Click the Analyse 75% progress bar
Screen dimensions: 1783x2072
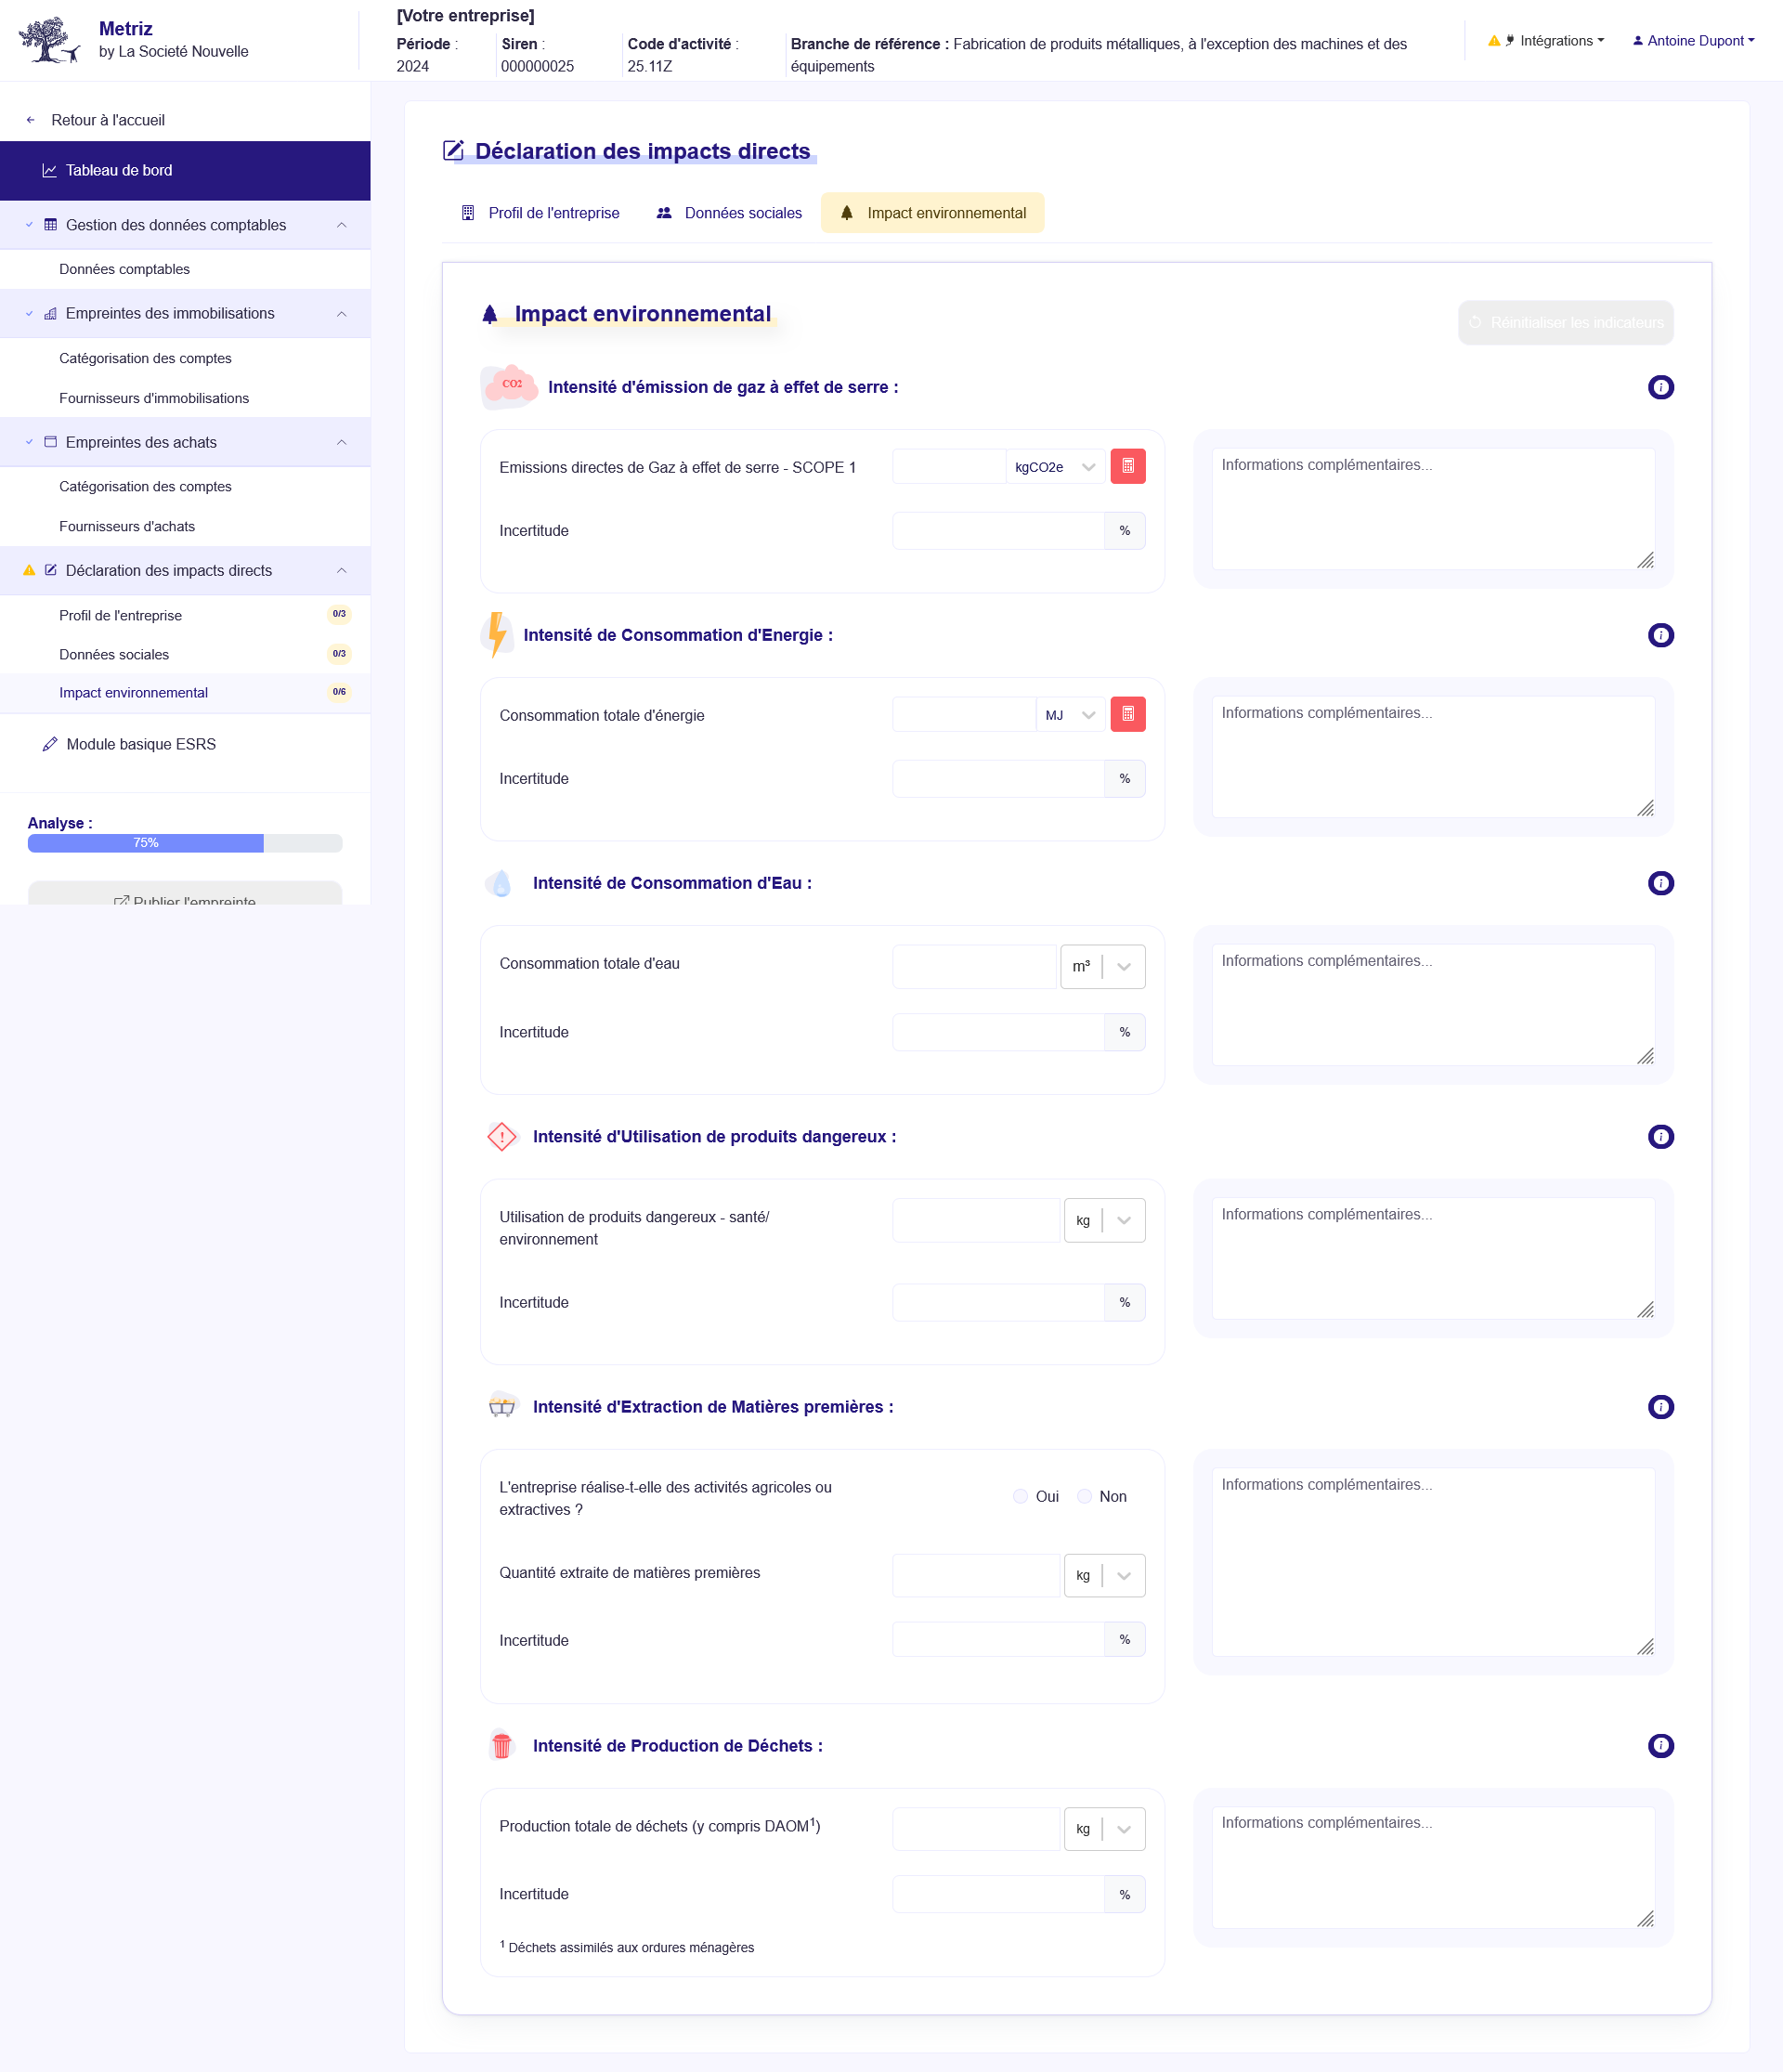click(145, 843)
